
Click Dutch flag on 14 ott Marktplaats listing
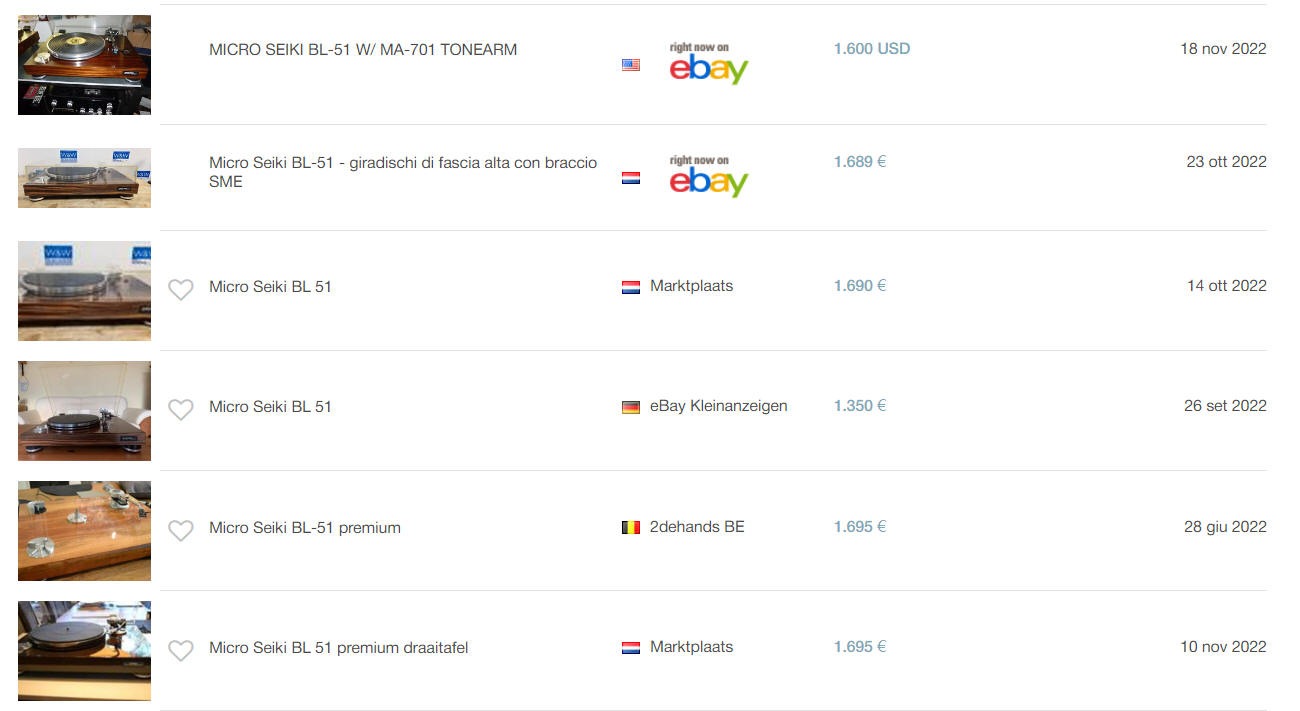pos(631,287)
